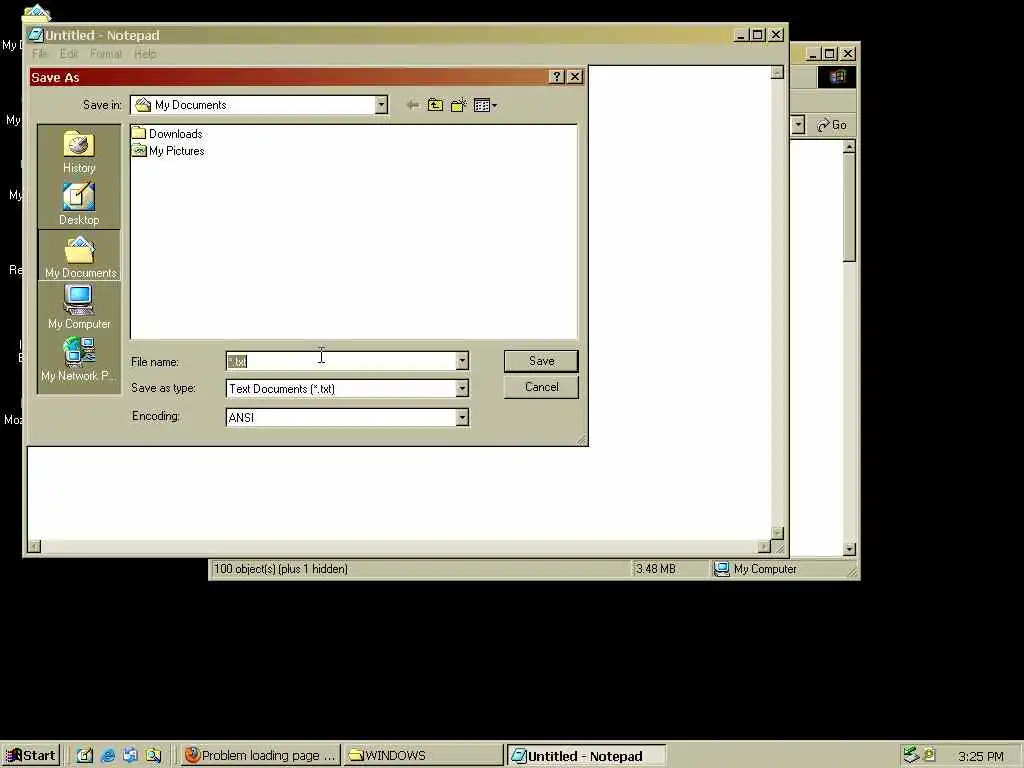This screenshot has width=1024, height=768.
Task: Close the Save As dialog
Action: point(575,77)
